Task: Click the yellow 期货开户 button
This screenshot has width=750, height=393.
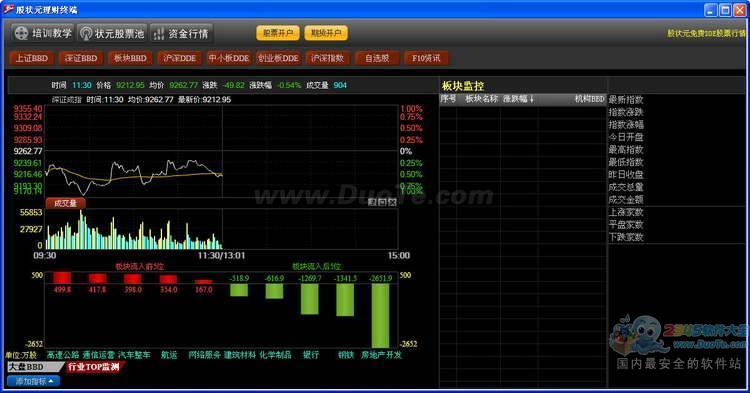Action: pyautogui.click(x=326, y=33)
